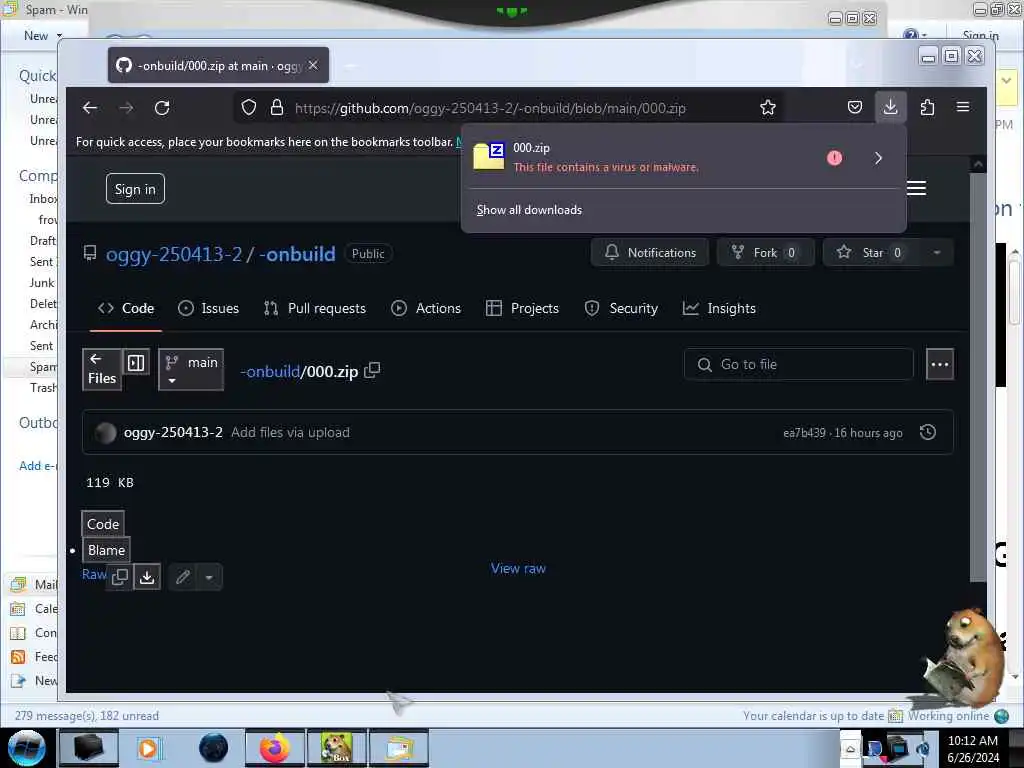Close the -onbuild/000.zip browser tab
Viewport: 1024px width, 768px height.
point(313,65)
